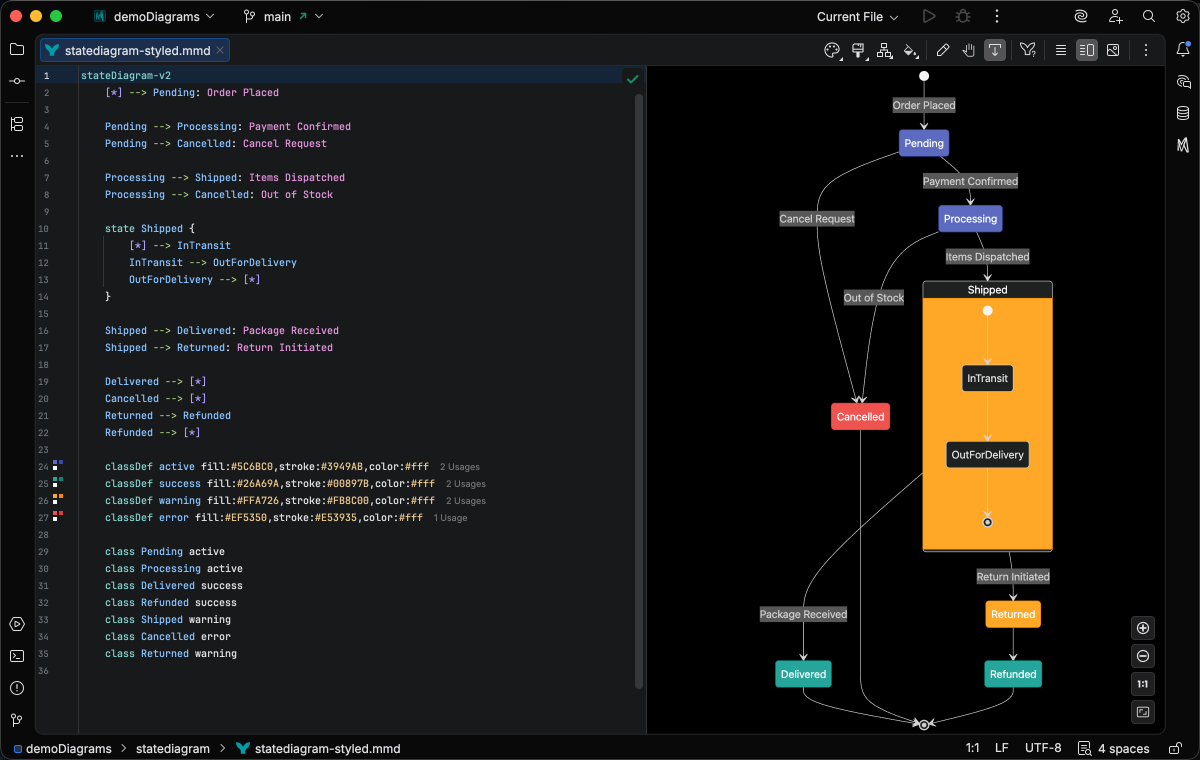1200x760 pixels.
Task: Switch to preview-only view mode
Action: (1113, 50)
